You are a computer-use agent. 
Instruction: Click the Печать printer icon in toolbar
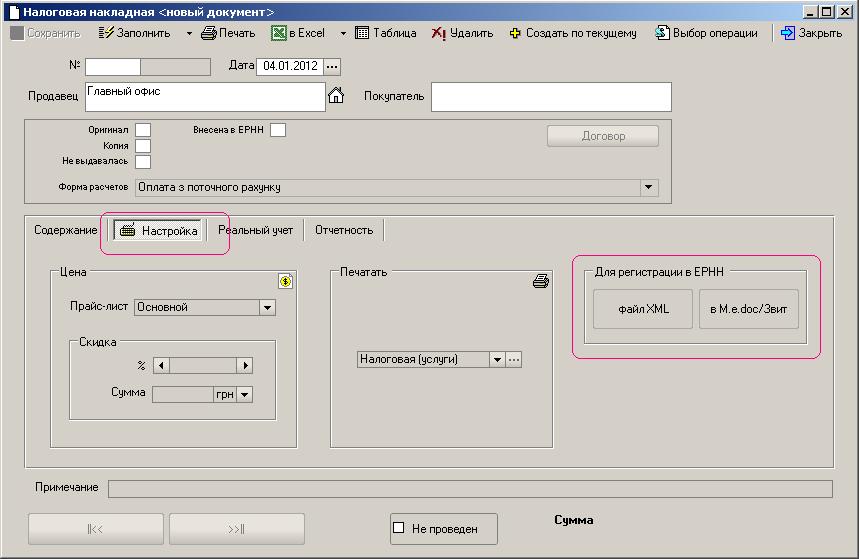[x=208, y=33]
